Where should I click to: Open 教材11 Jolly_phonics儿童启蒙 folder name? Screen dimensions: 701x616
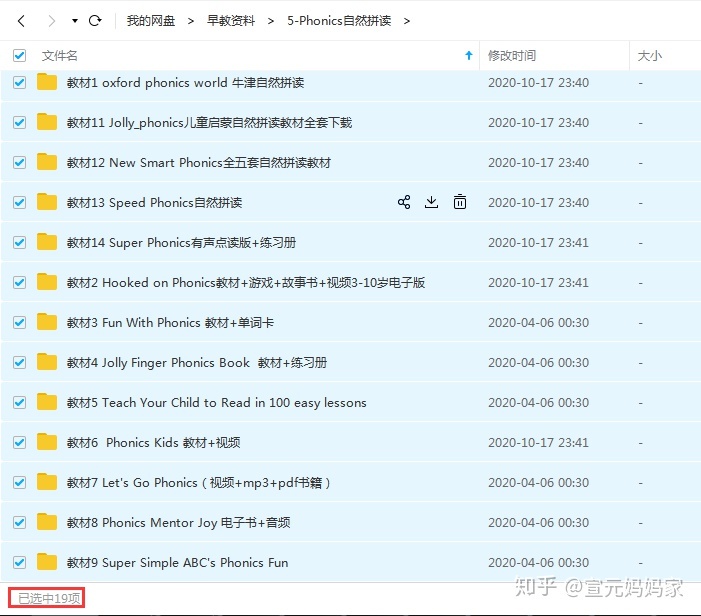(209, 122)
